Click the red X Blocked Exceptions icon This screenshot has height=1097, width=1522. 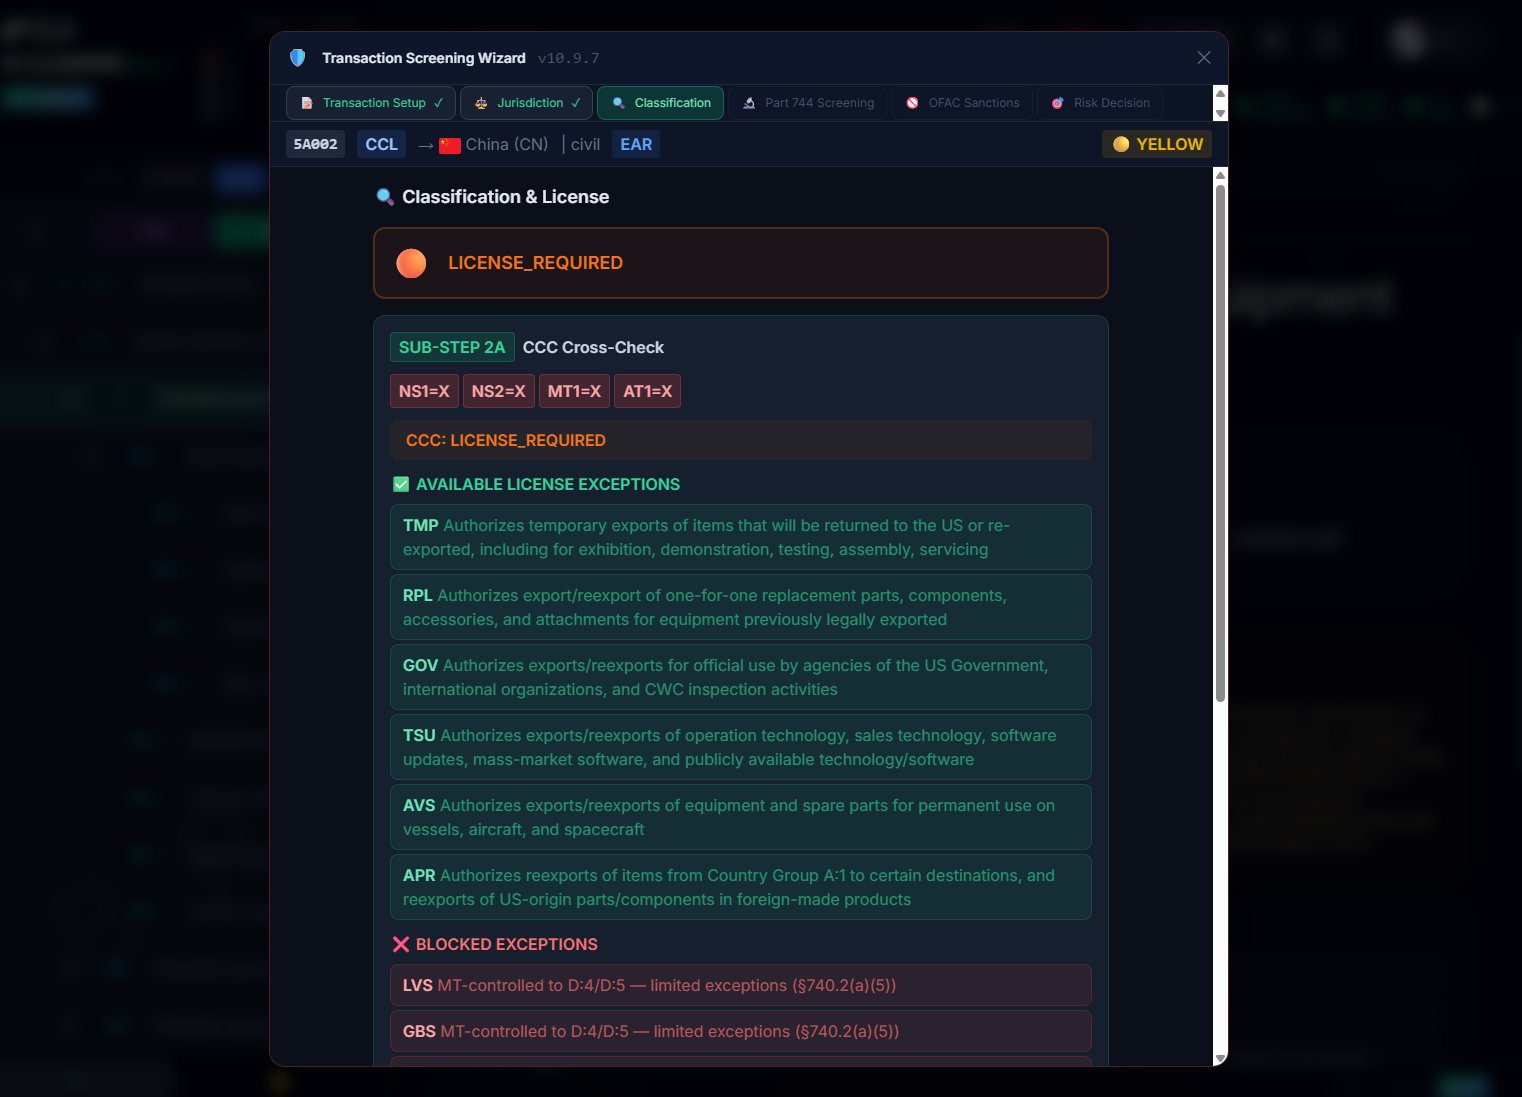tap(401, 944)
